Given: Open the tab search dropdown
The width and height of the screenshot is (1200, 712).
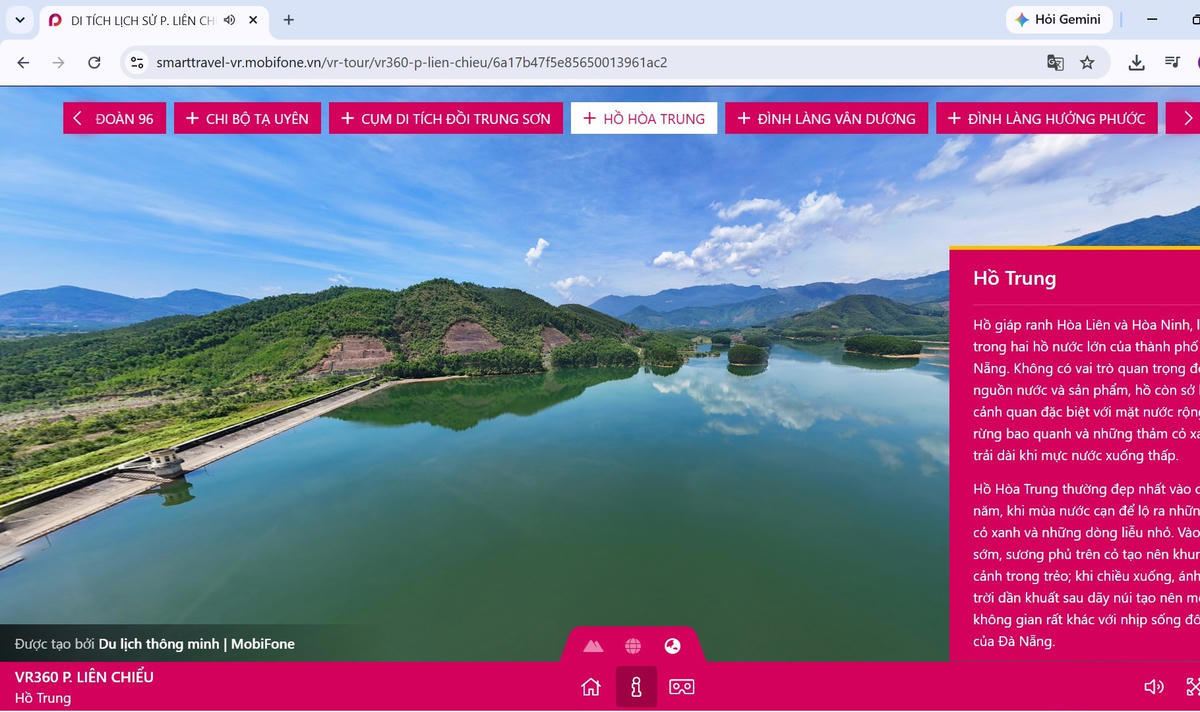Looking at the screenshot, I should point(19,20).
